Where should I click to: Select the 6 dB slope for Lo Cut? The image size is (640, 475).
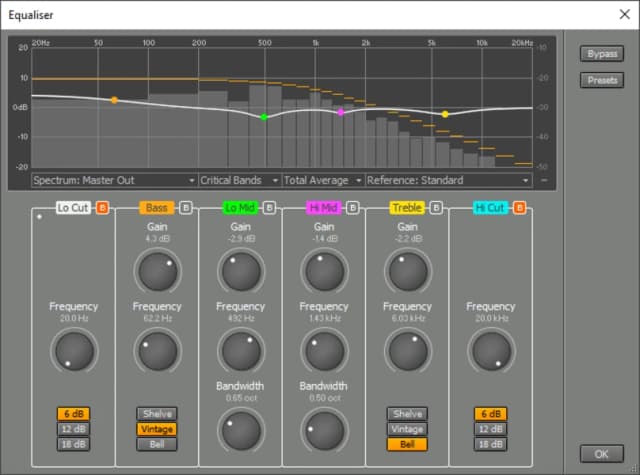tap(73, 414)
